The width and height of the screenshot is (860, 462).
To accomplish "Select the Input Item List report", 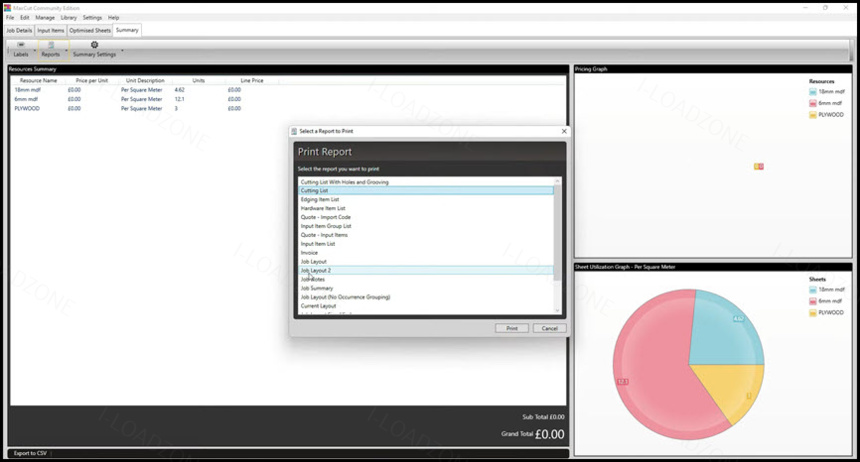I will pyautogui.click(x=426, y=244).
